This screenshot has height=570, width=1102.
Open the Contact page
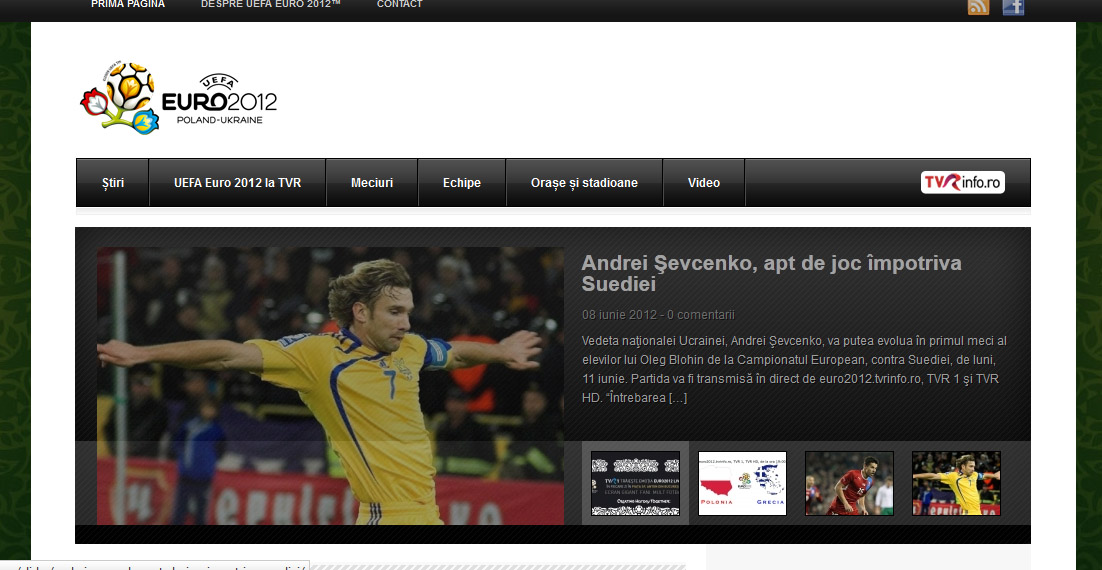(x=399, y=5)
